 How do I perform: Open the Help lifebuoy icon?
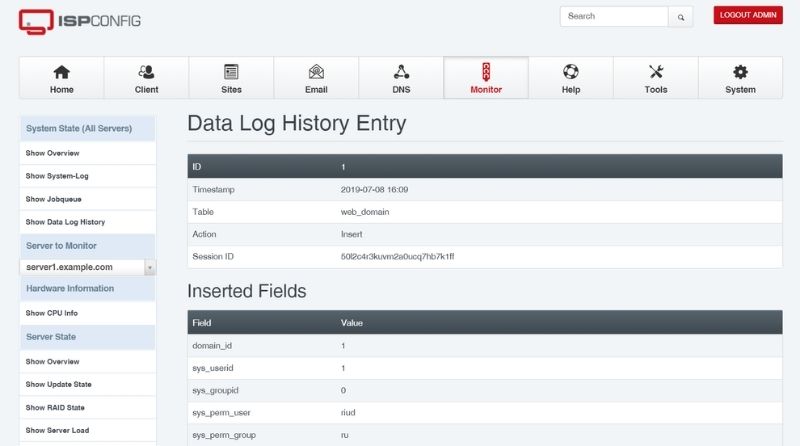pyautogui.click(x=571, y=72)
